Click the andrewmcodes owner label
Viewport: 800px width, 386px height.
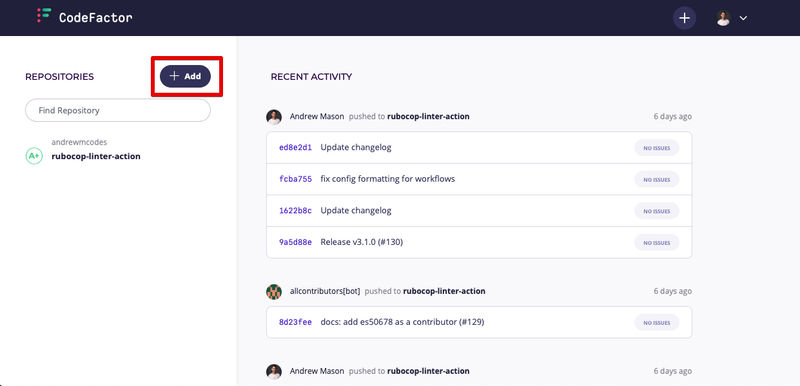79,142
